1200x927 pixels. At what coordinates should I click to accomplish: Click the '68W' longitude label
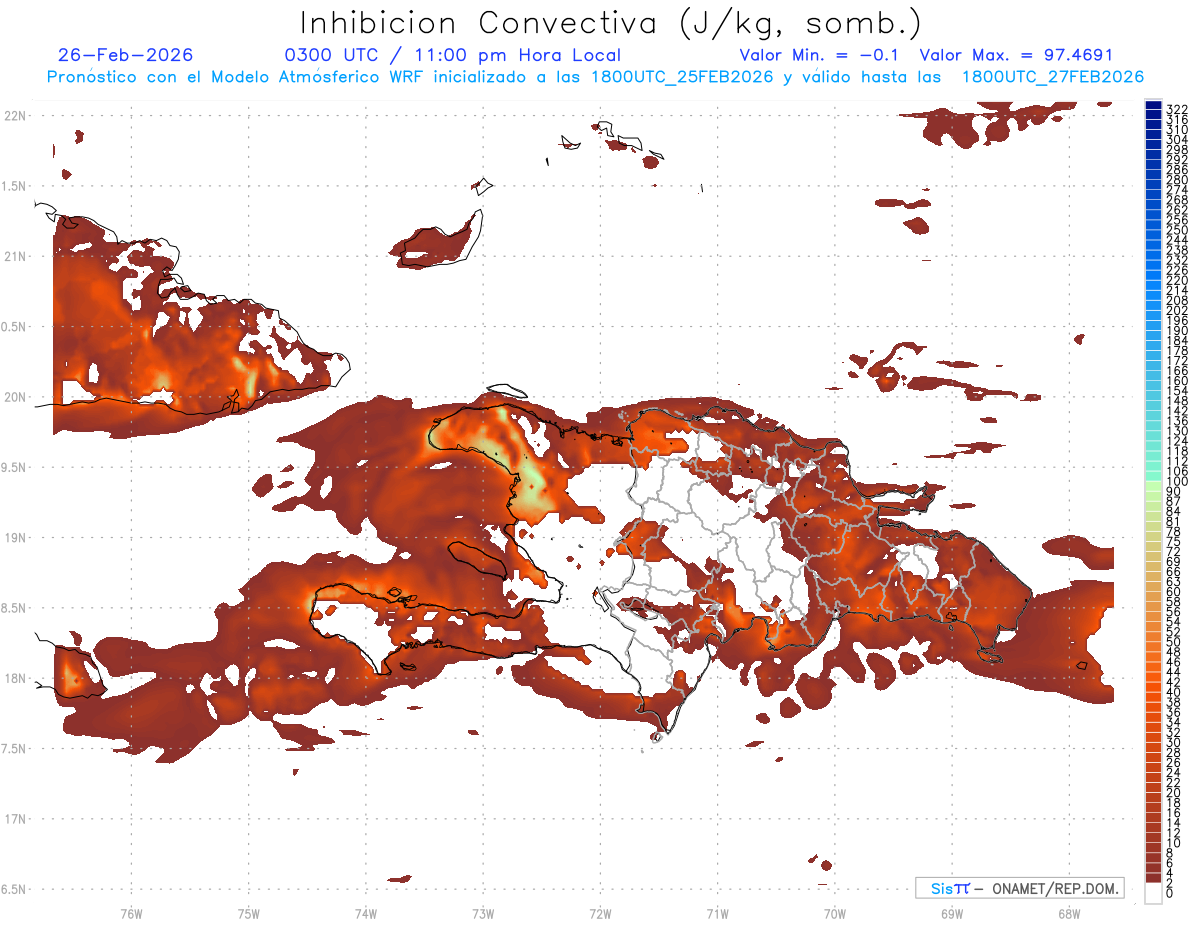(1069, 913)
